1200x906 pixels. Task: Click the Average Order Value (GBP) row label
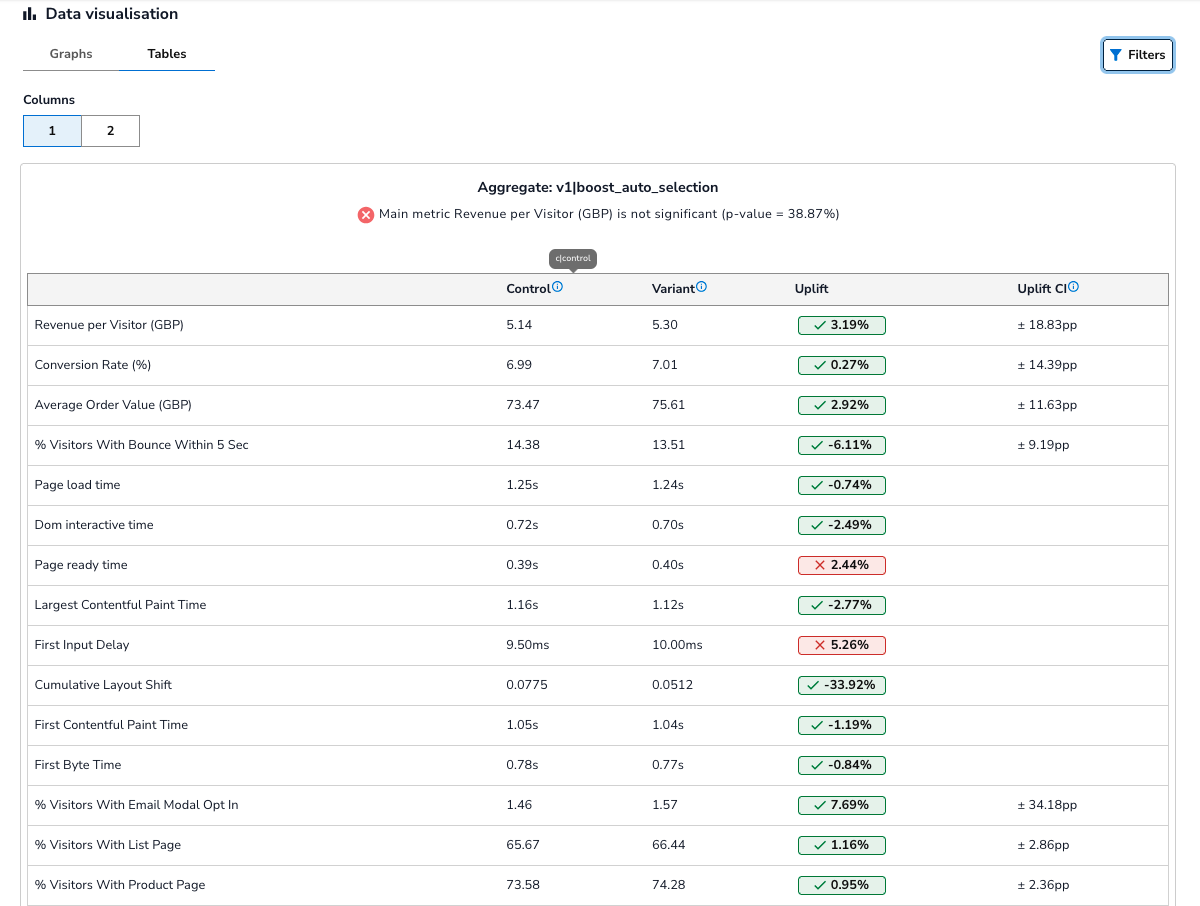click(x=113, y=405)
